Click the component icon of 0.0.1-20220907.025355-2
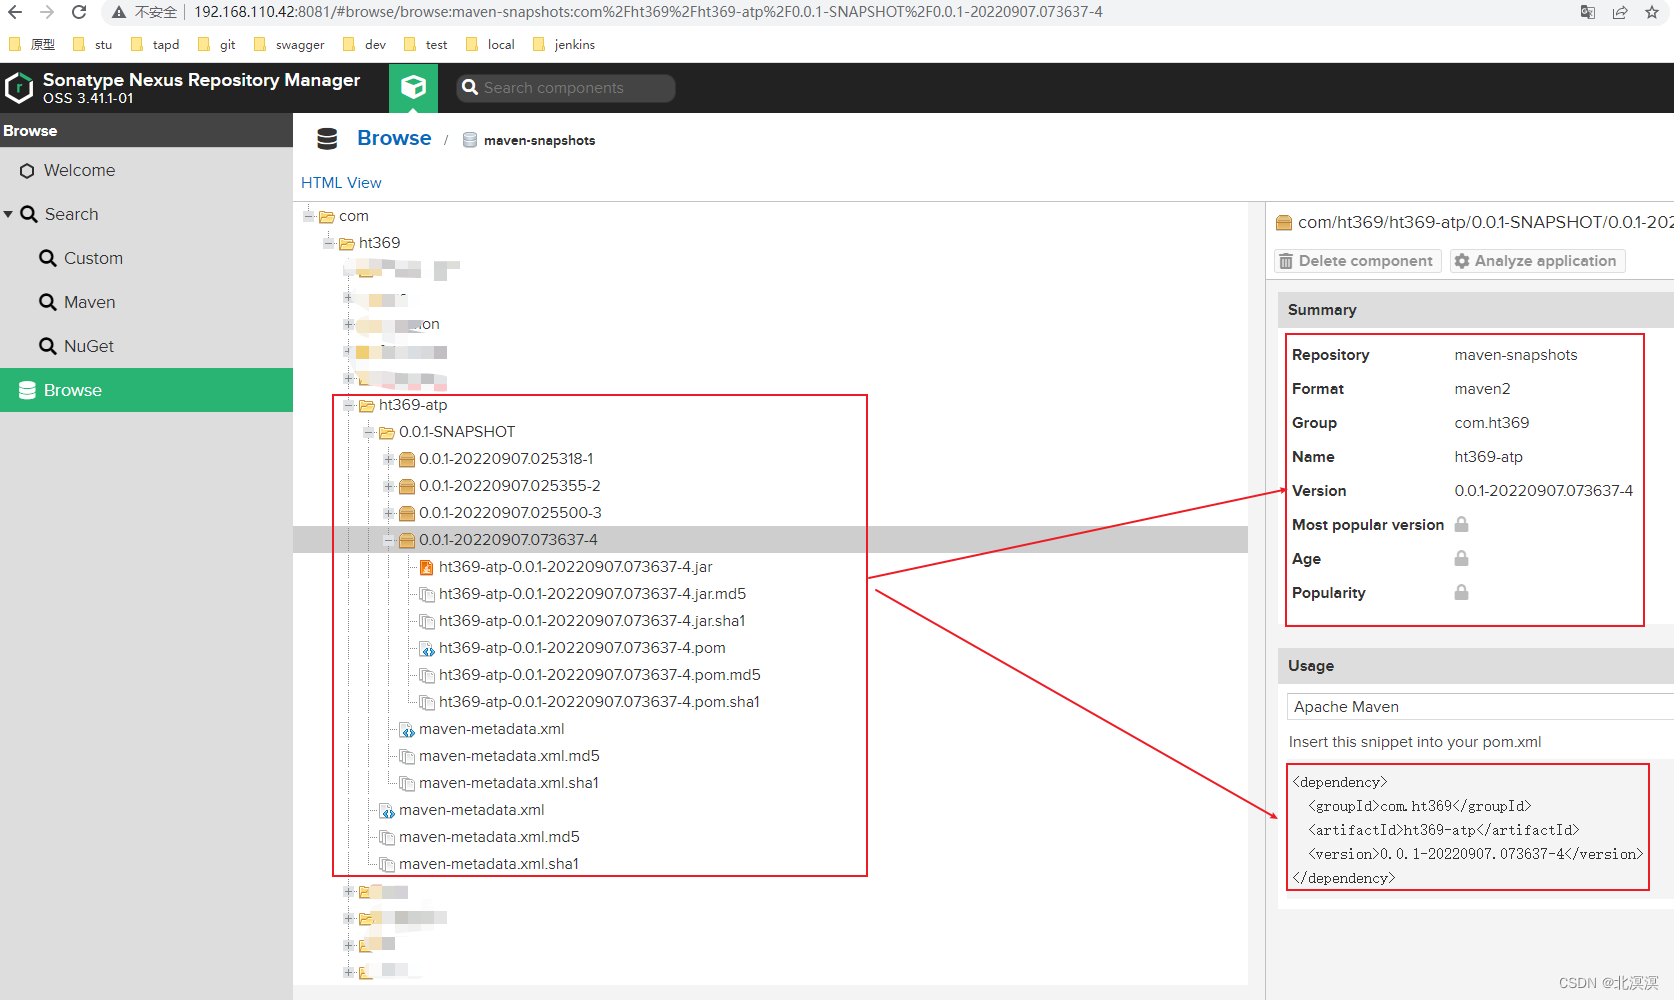 click(x=407, y=486)
